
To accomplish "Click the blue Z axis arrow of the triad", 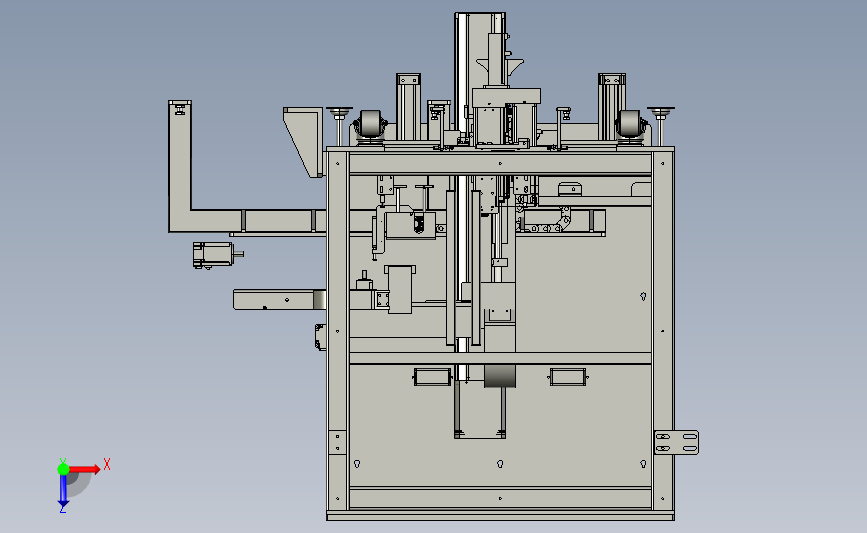I will tap(63, 490).
